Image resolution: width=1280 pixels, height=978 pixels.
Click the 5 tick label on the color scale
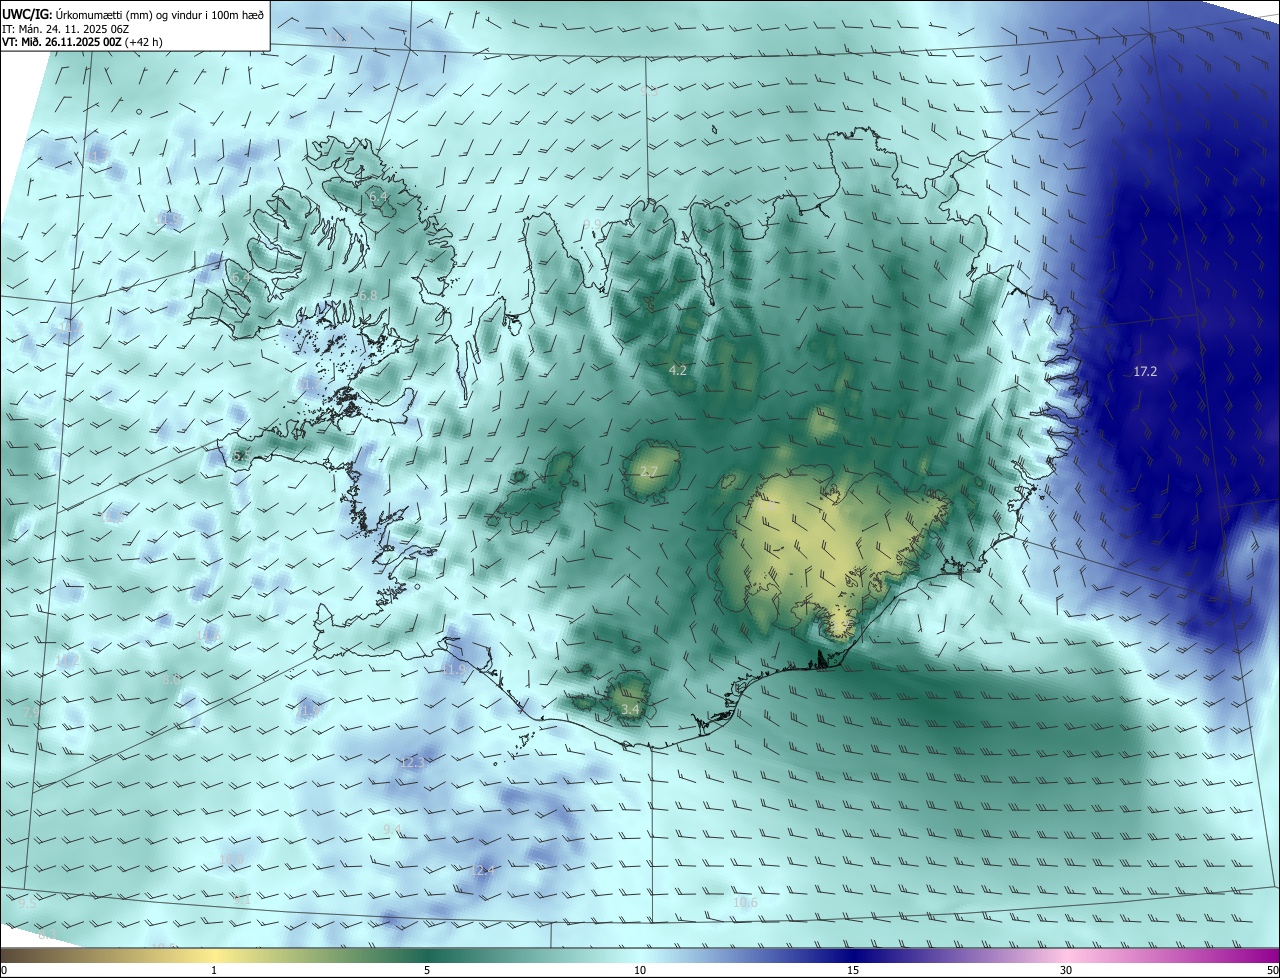[x=427, y=970]
